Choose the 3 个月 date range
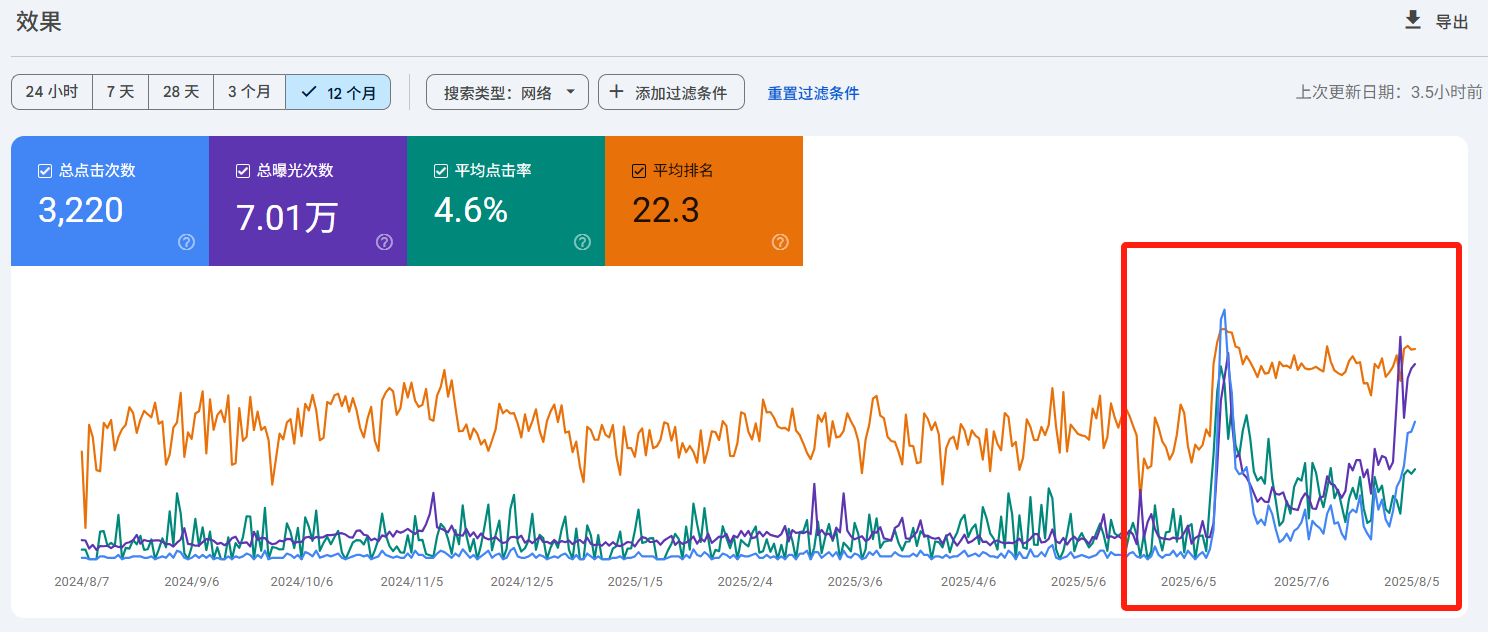Viewport: 1488px width, 632px height. point(250,92)
